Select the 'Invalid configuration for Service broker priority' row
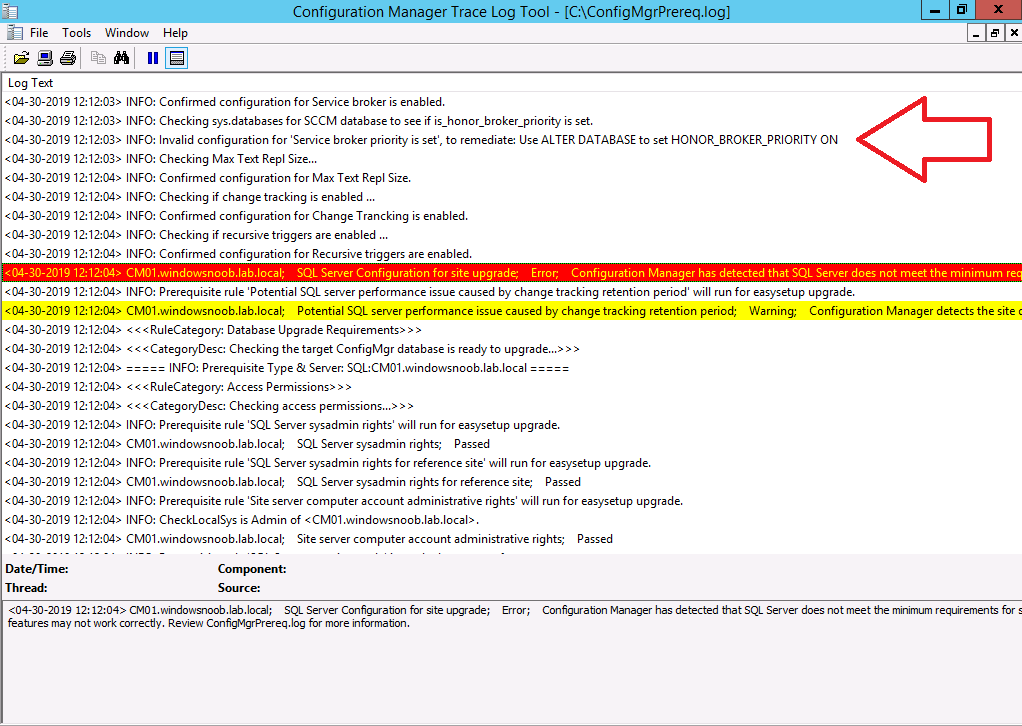The image size is (1022, 726). [x=512, y=139]
